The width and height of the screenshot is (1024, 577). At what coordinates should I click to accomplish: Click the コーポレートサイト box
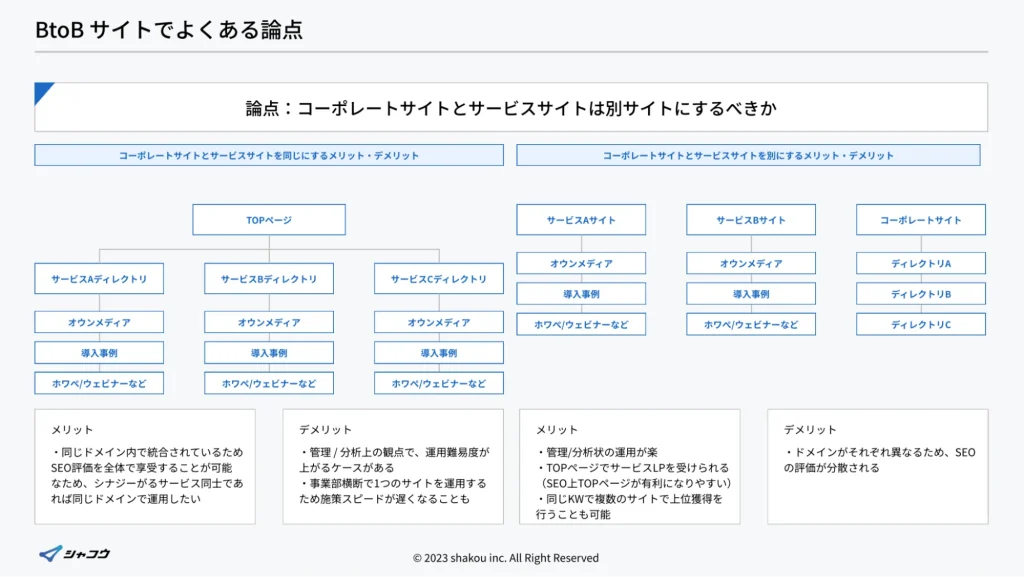[921, 220]
